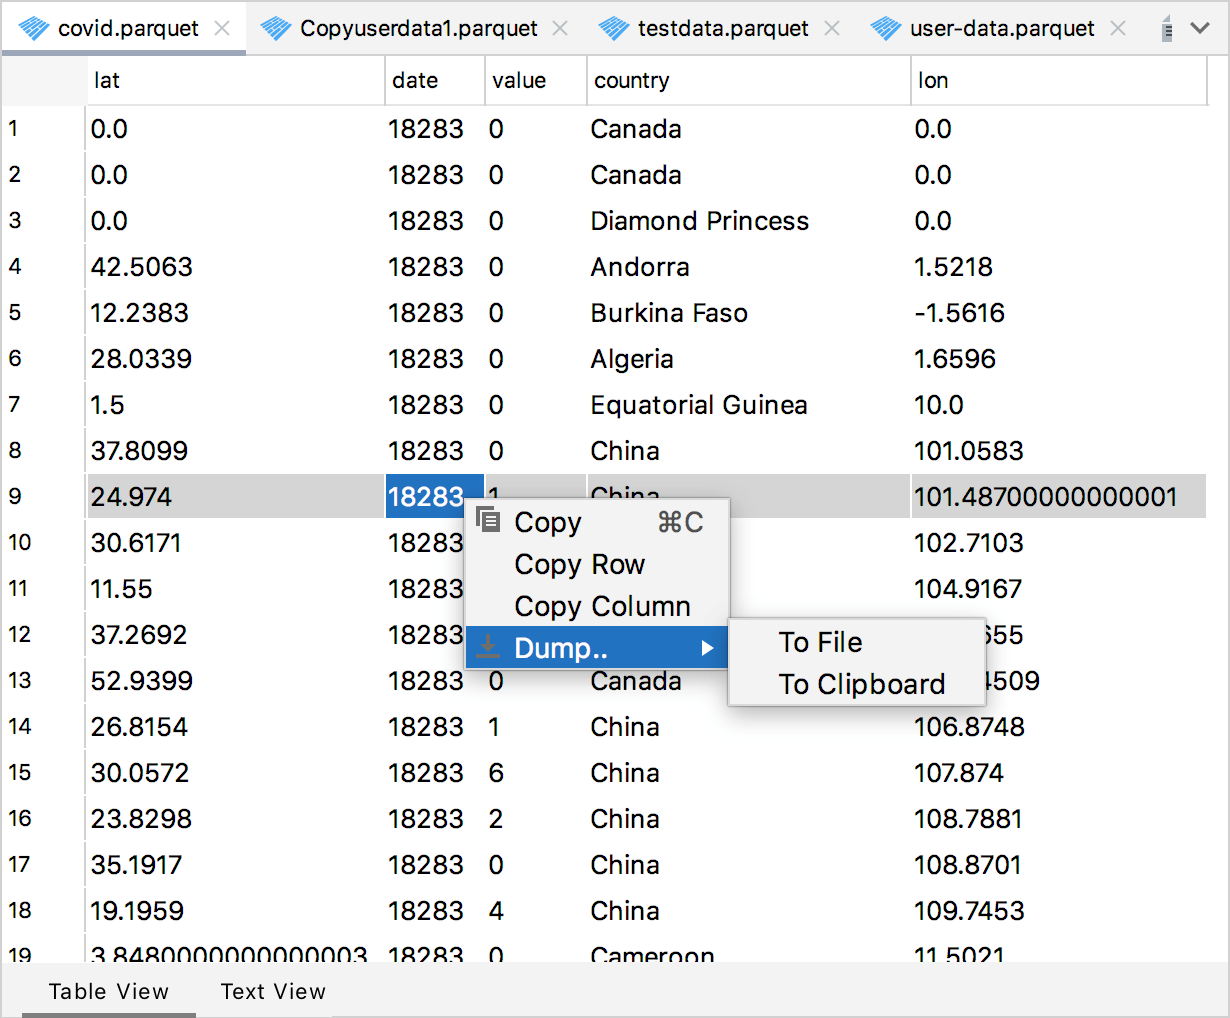Click the Dump download icon in the context menu
The width and height of the screenshot is (1230, 1018).
tap(487, 647)
